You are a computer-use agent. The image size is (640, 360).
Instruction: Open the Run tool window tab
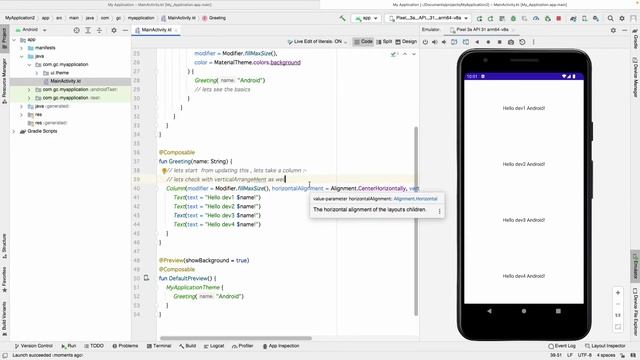[x=69, y=346]
